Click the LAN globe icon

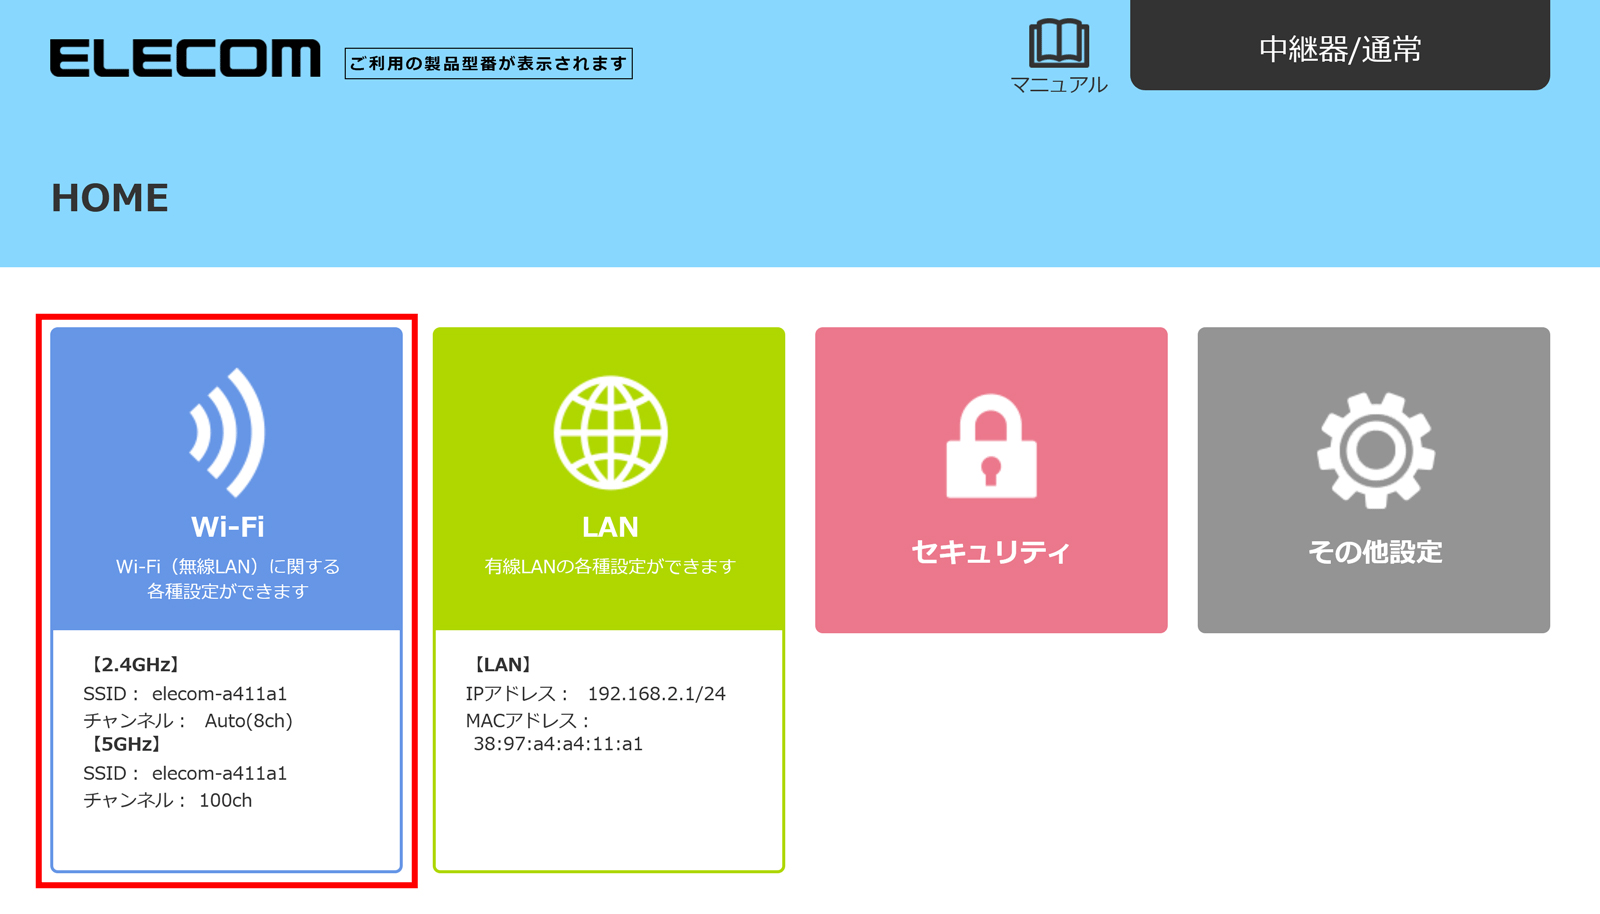610,433
